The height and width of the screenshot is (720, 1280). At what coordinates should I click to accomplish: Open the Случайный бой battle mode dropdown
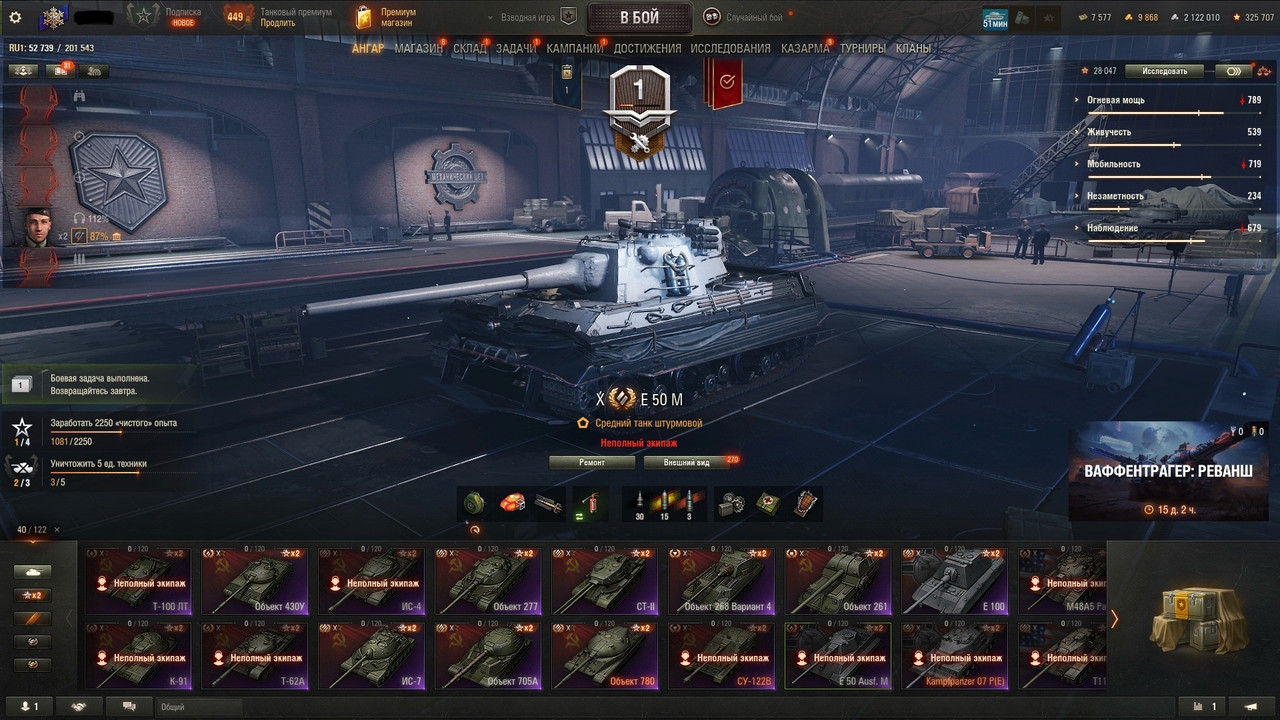(746, 17)
